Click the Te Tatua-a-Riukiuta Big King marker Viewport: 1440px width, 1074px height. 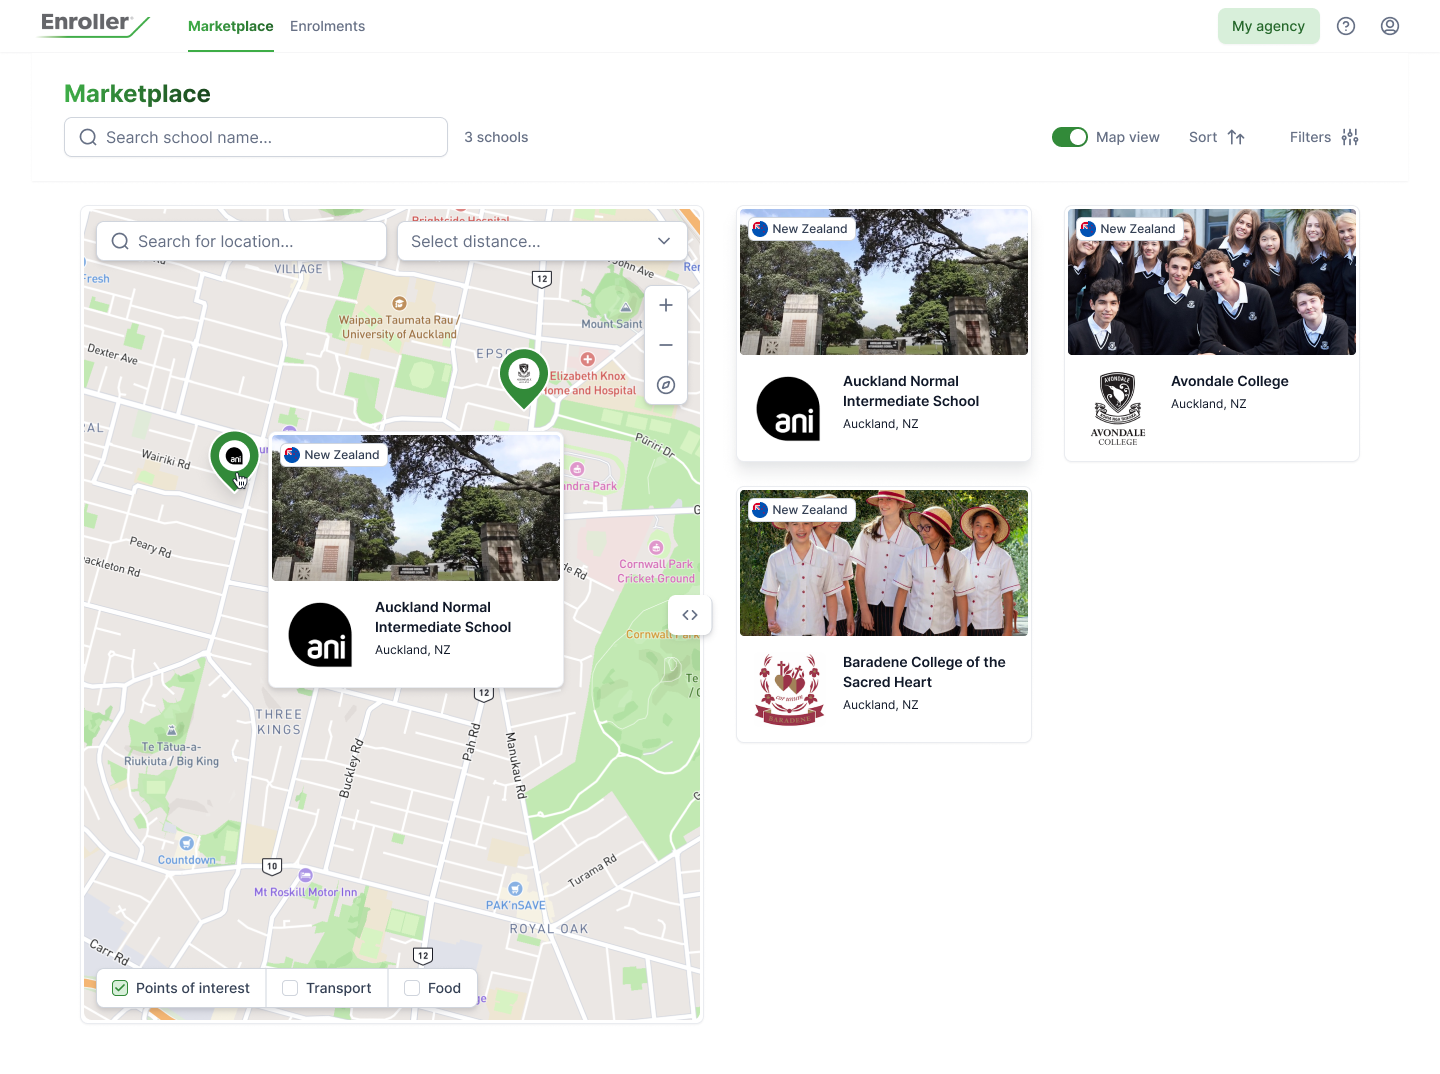[x=172, y=730]
